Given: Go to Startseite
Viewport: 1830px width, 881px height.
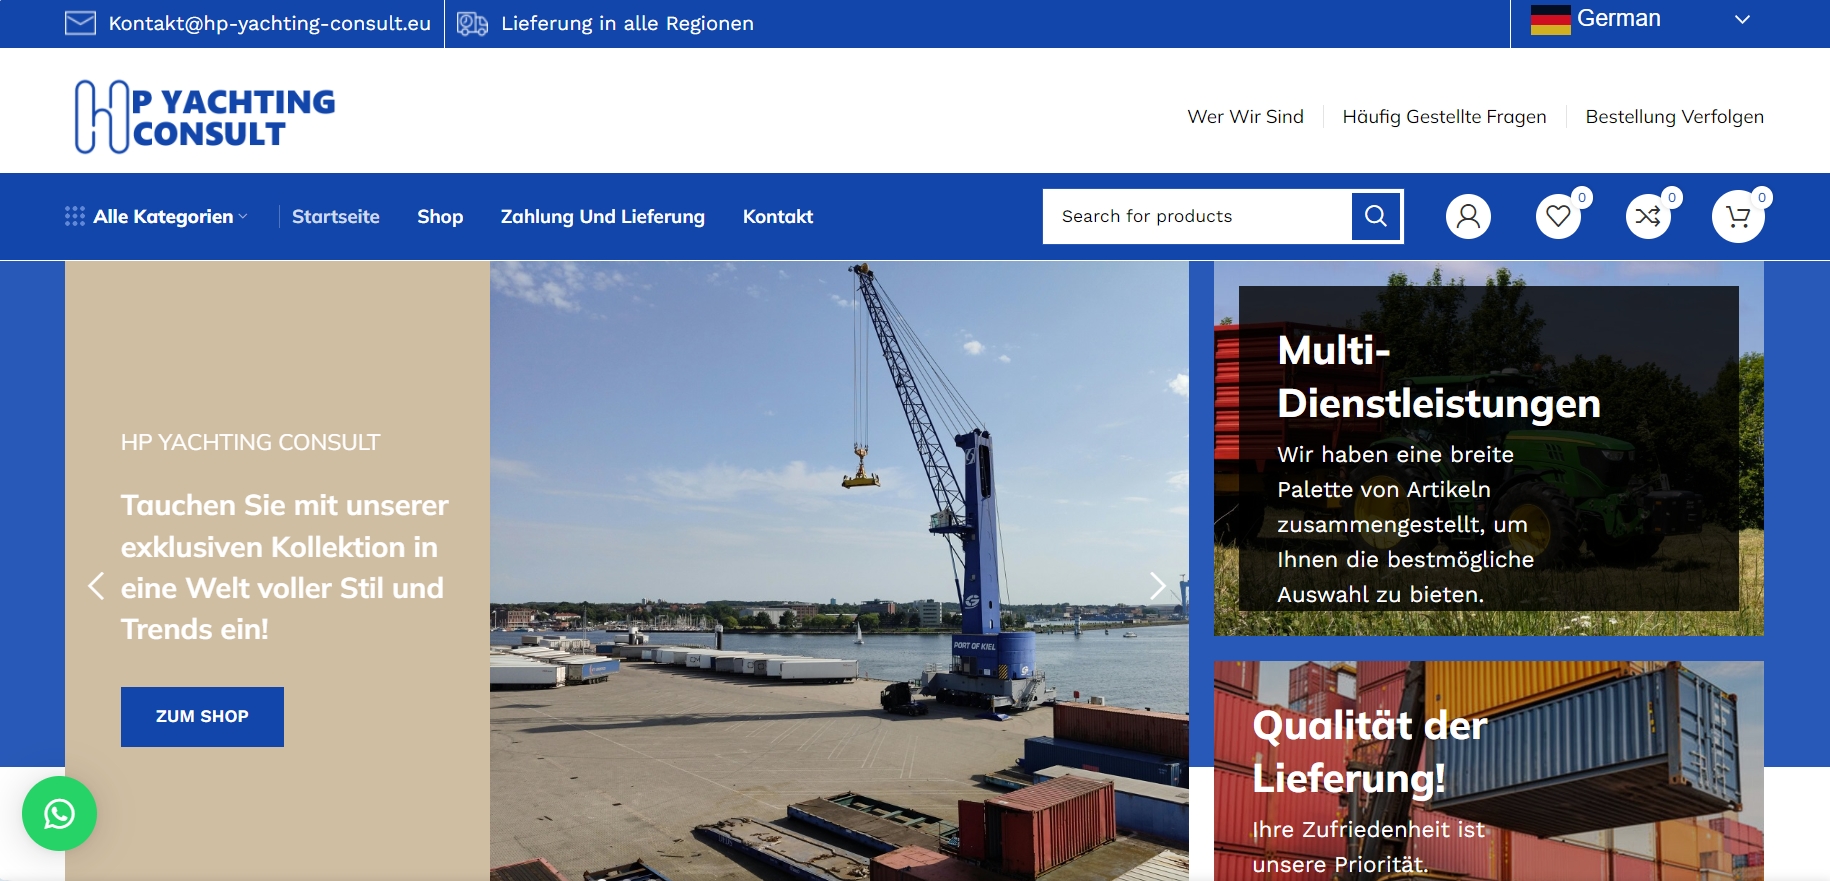Looking at the screenshot, I should [x=335, y=216].
